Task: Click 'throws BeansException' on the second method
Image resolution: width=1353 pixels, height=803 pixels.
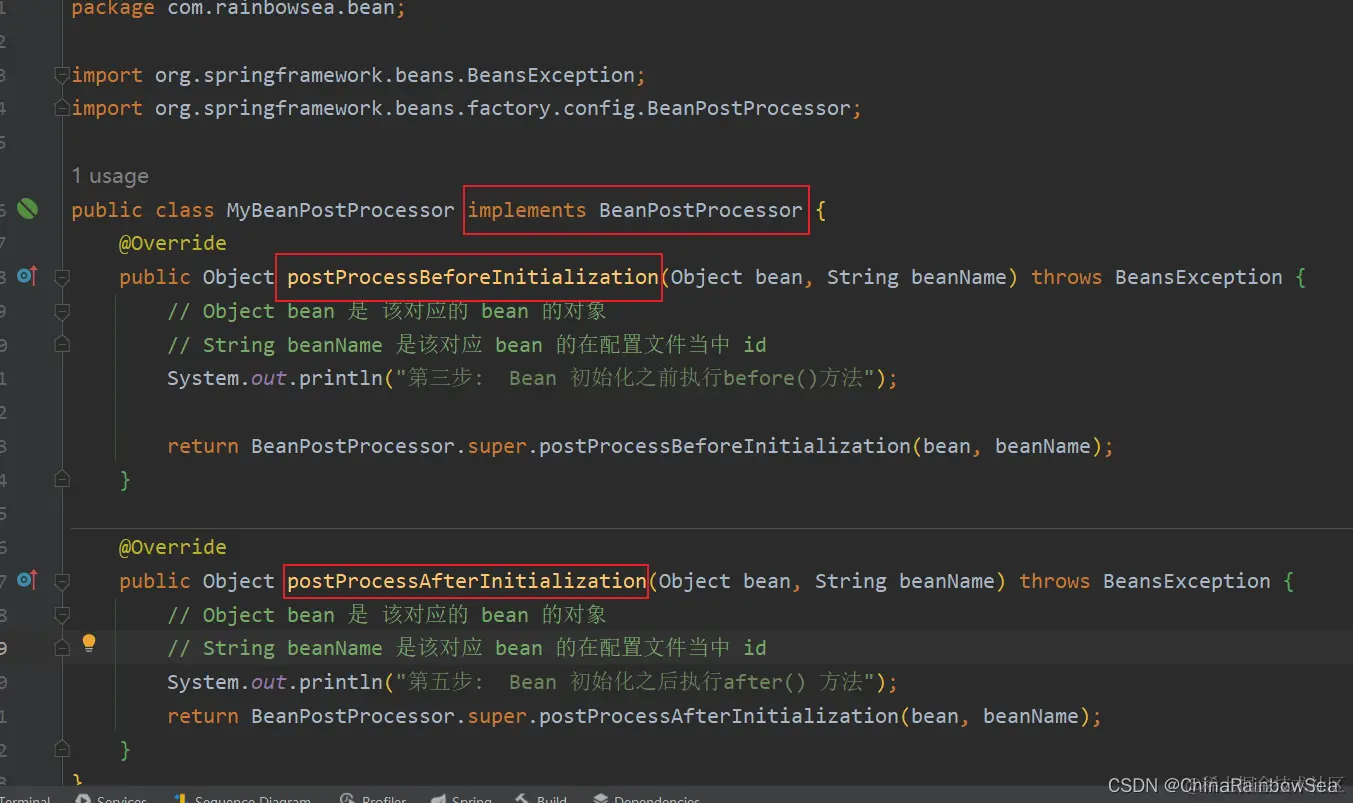Action: [1145, 581]
